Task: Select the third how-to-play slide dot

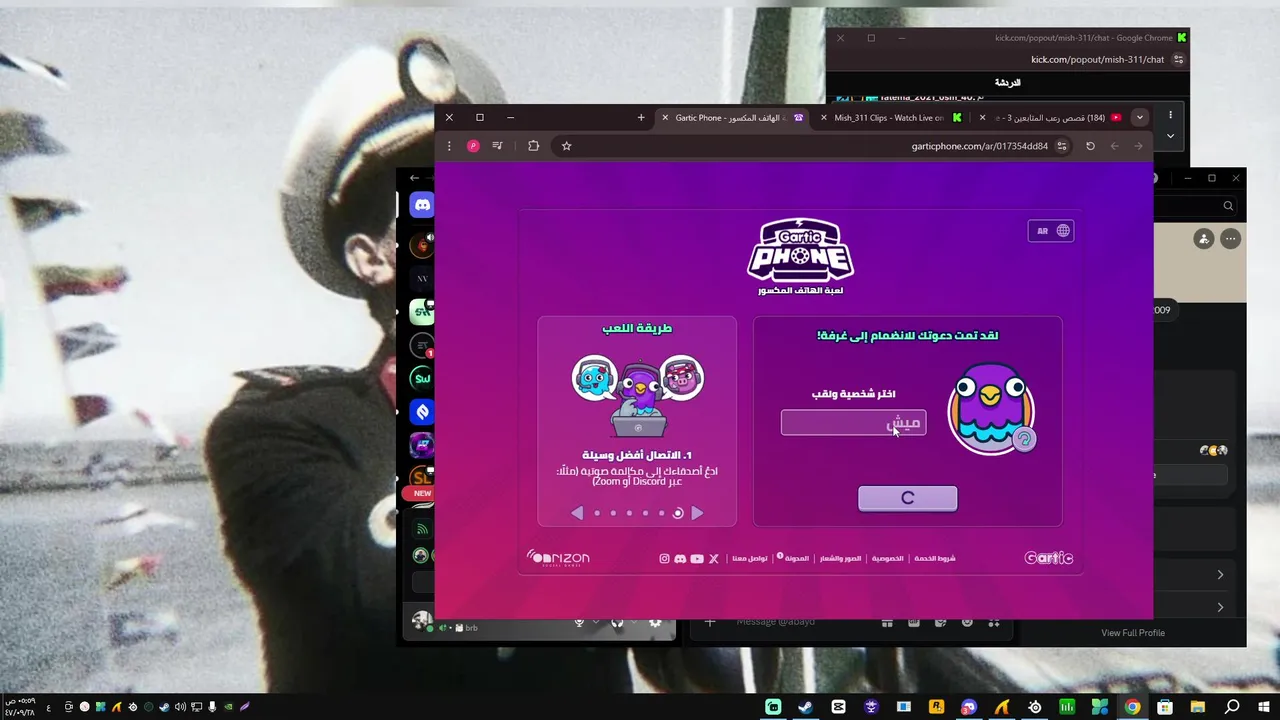Action: click(x=629, y=513)
